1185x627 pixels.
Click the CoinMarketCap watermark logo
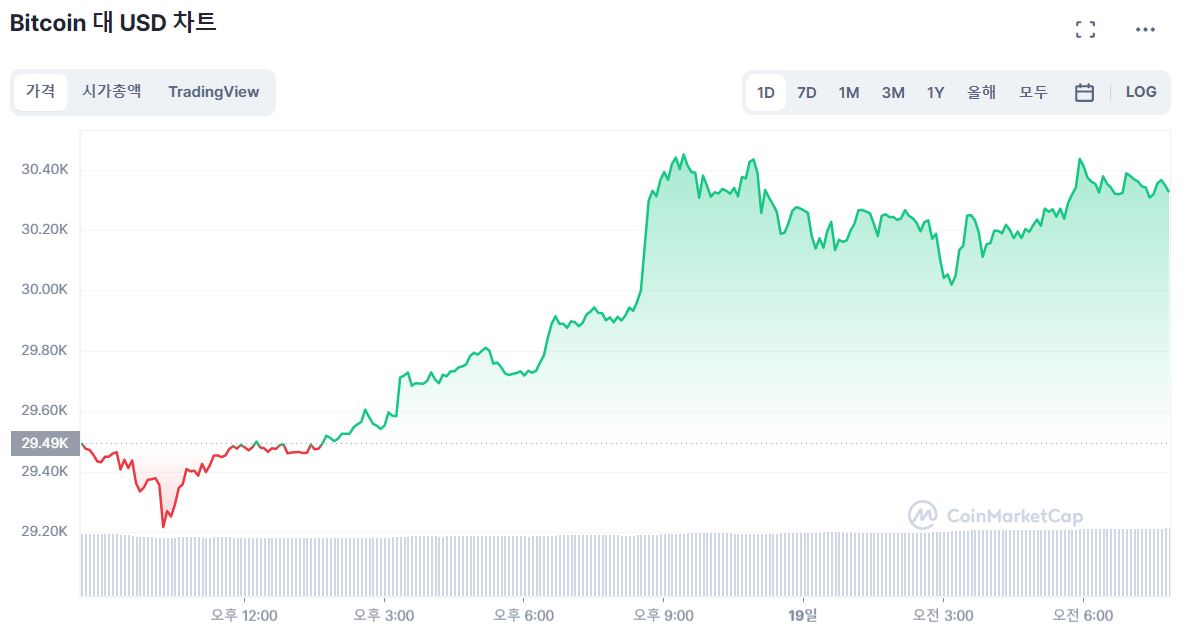pyautogui.click(x=995, y=515)
